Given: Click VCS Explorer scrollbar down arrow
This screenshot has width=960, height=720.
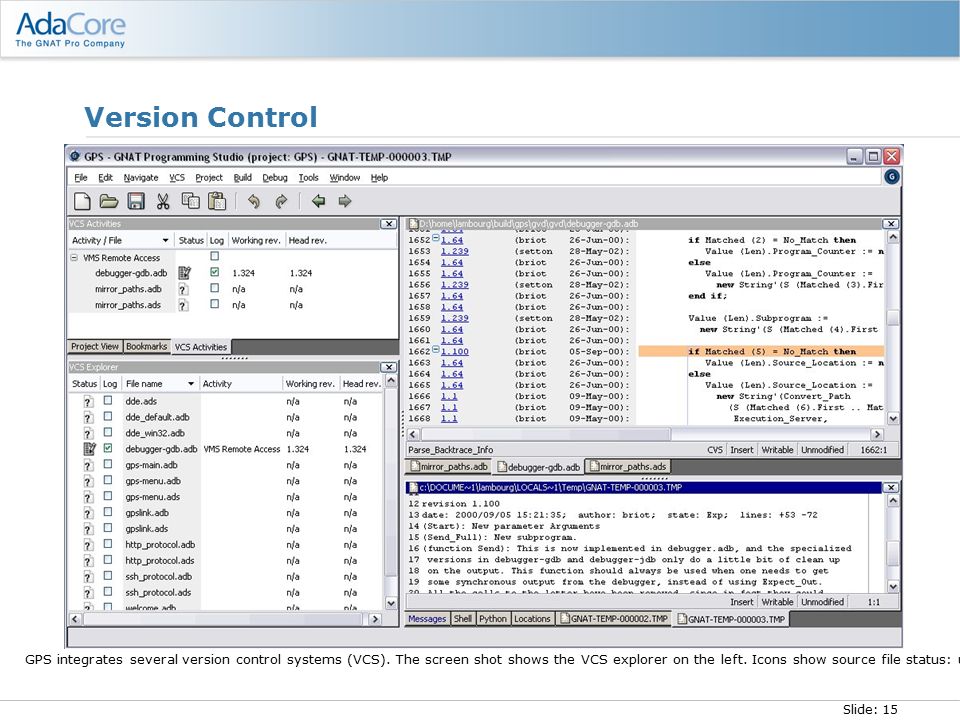Looking at the screenshot, I should click(x=391, y=603).
